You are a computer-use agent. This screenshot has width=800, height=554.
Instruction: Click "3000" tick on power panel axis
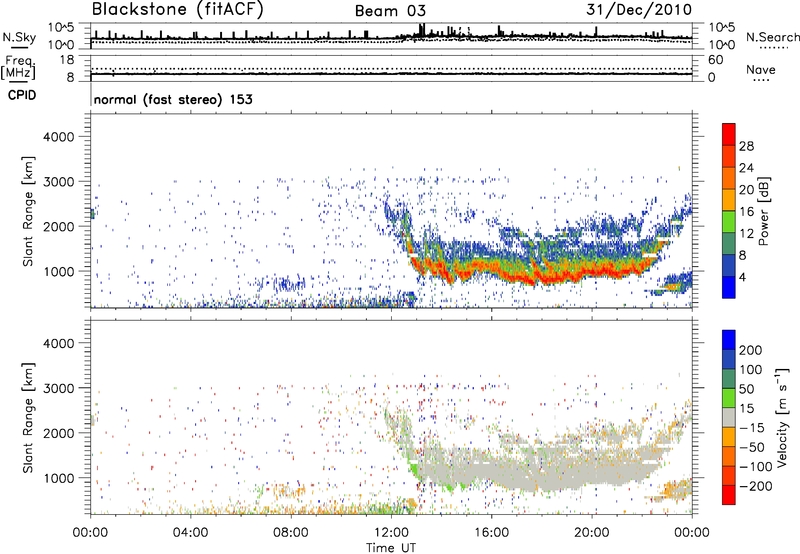tap(59, 182)
